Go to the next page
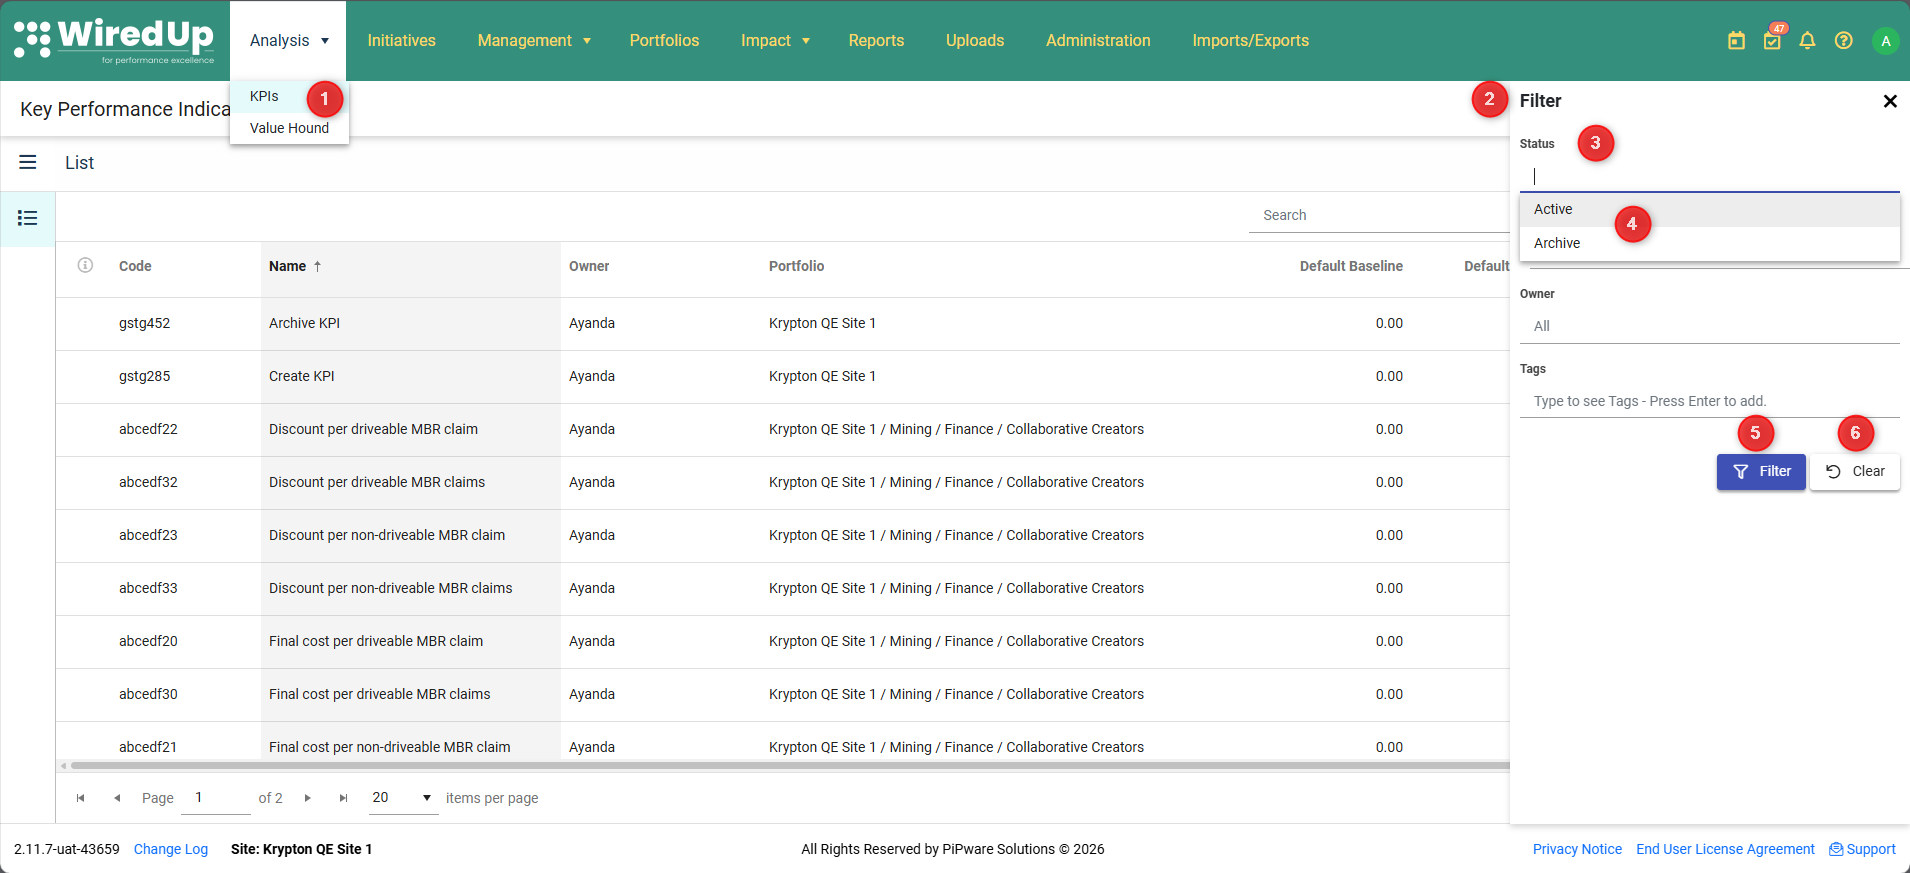The image size is (1910, 873). (x=308, y=798)
